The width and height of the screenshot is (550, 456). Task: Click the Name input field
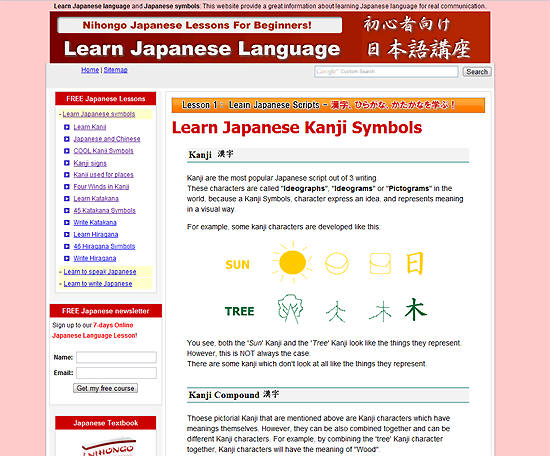tap(116, 357)
